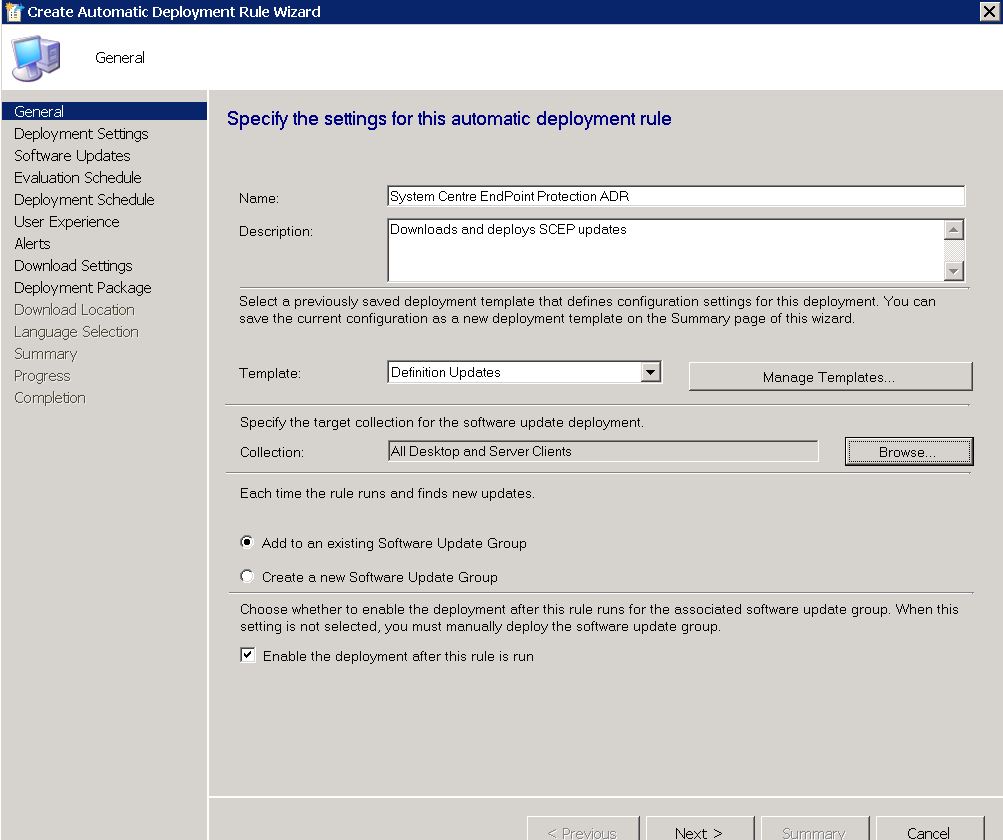Click the Previous button
Image resolution: width=1003 pixels, height=840 pixels.
[x=583, y=830]
